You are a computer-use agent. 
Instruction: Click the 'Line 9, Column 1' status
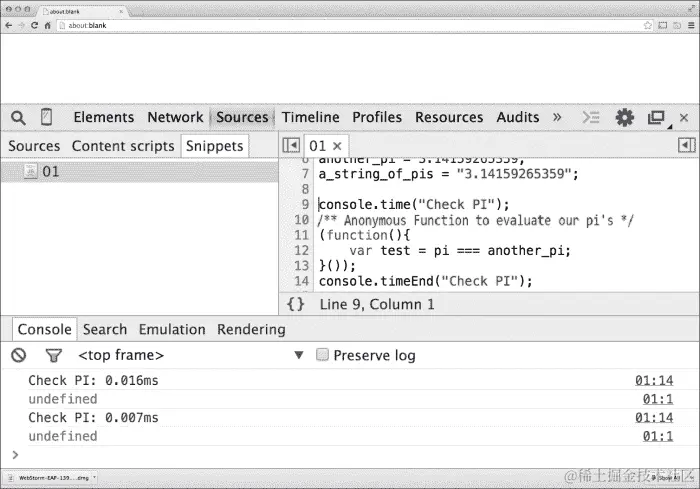coord(377,305)
